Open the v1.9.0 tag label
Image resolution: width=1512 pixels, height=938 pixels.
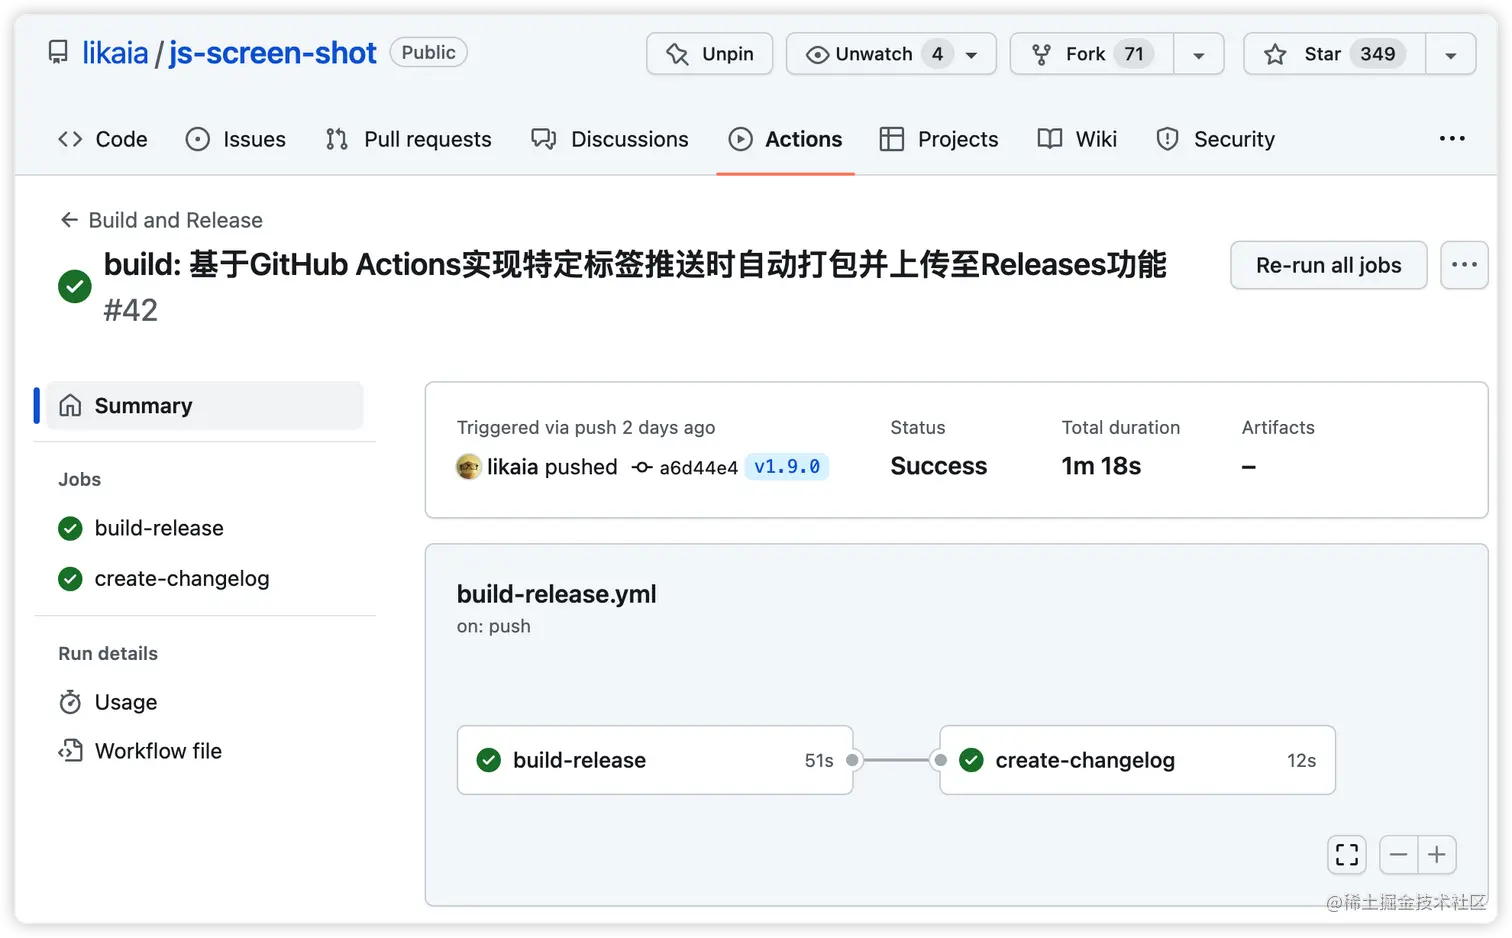pyautogui.click(x=787, y=467)
